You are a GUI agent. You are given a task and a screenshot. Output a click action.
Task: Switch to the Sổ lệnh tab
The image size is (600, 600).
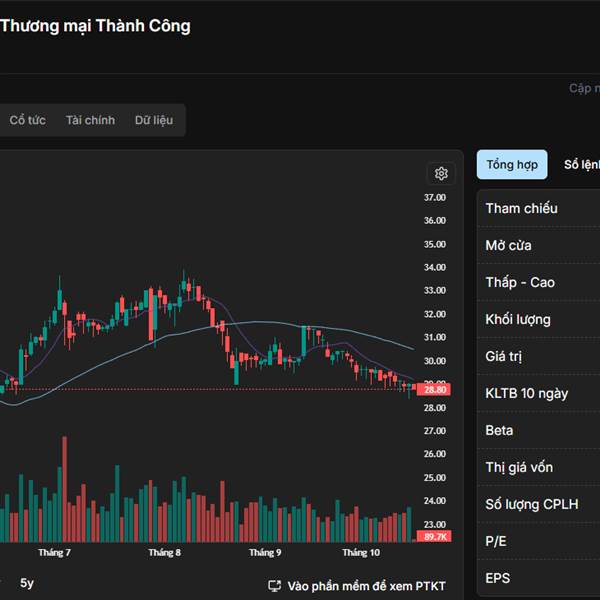point(582,164)
